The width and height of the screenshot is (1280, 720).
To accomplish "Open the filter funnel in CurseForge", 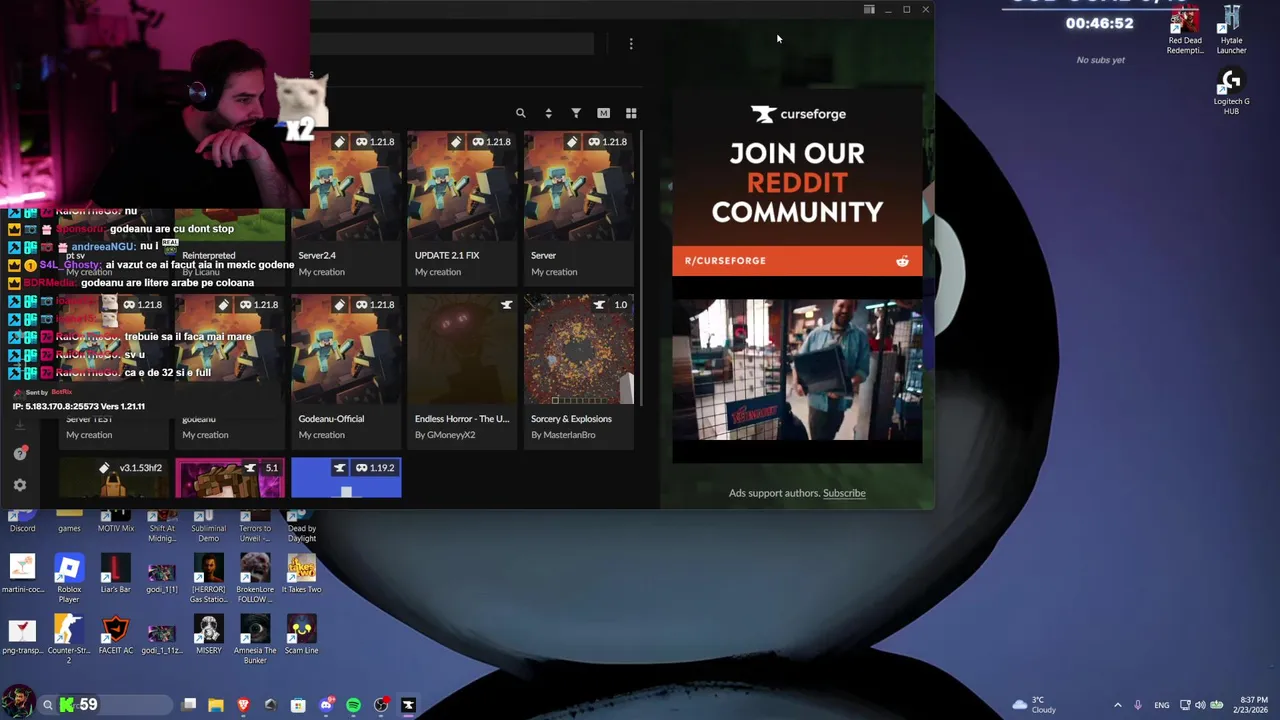I will point(576,113).
